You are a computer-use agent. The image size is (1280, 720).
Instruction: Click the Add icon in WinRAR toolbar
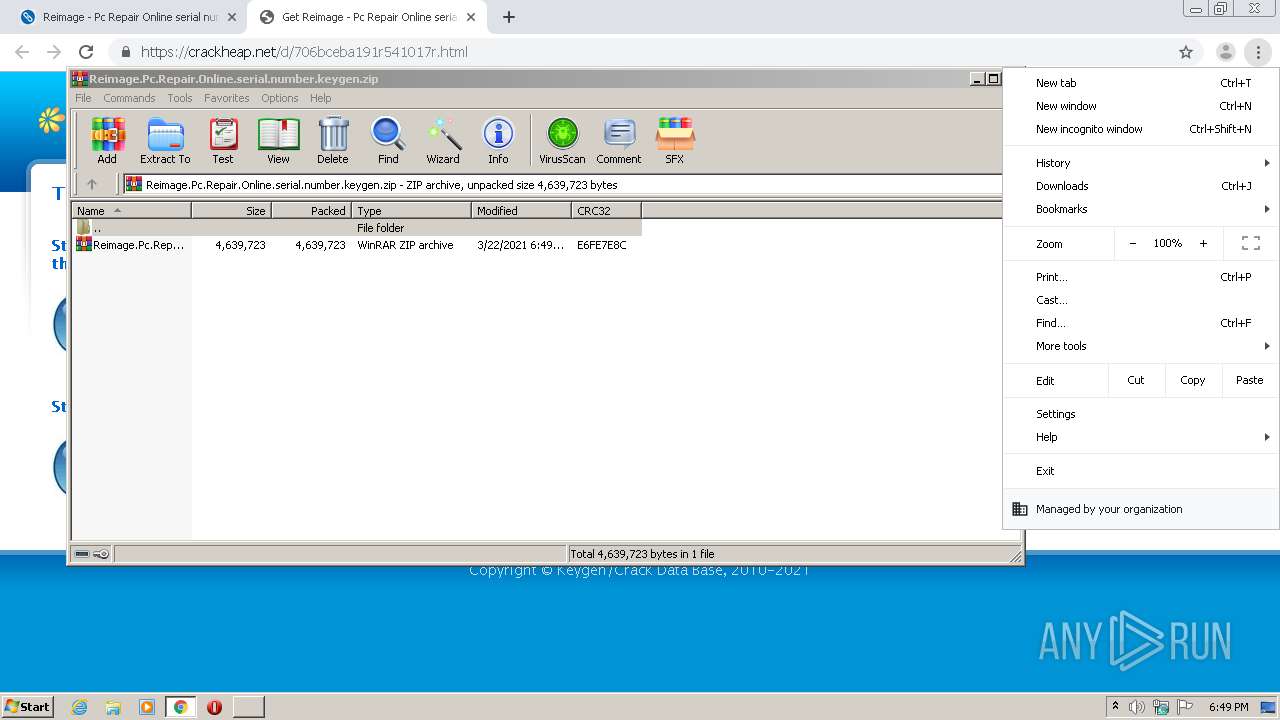107,140
